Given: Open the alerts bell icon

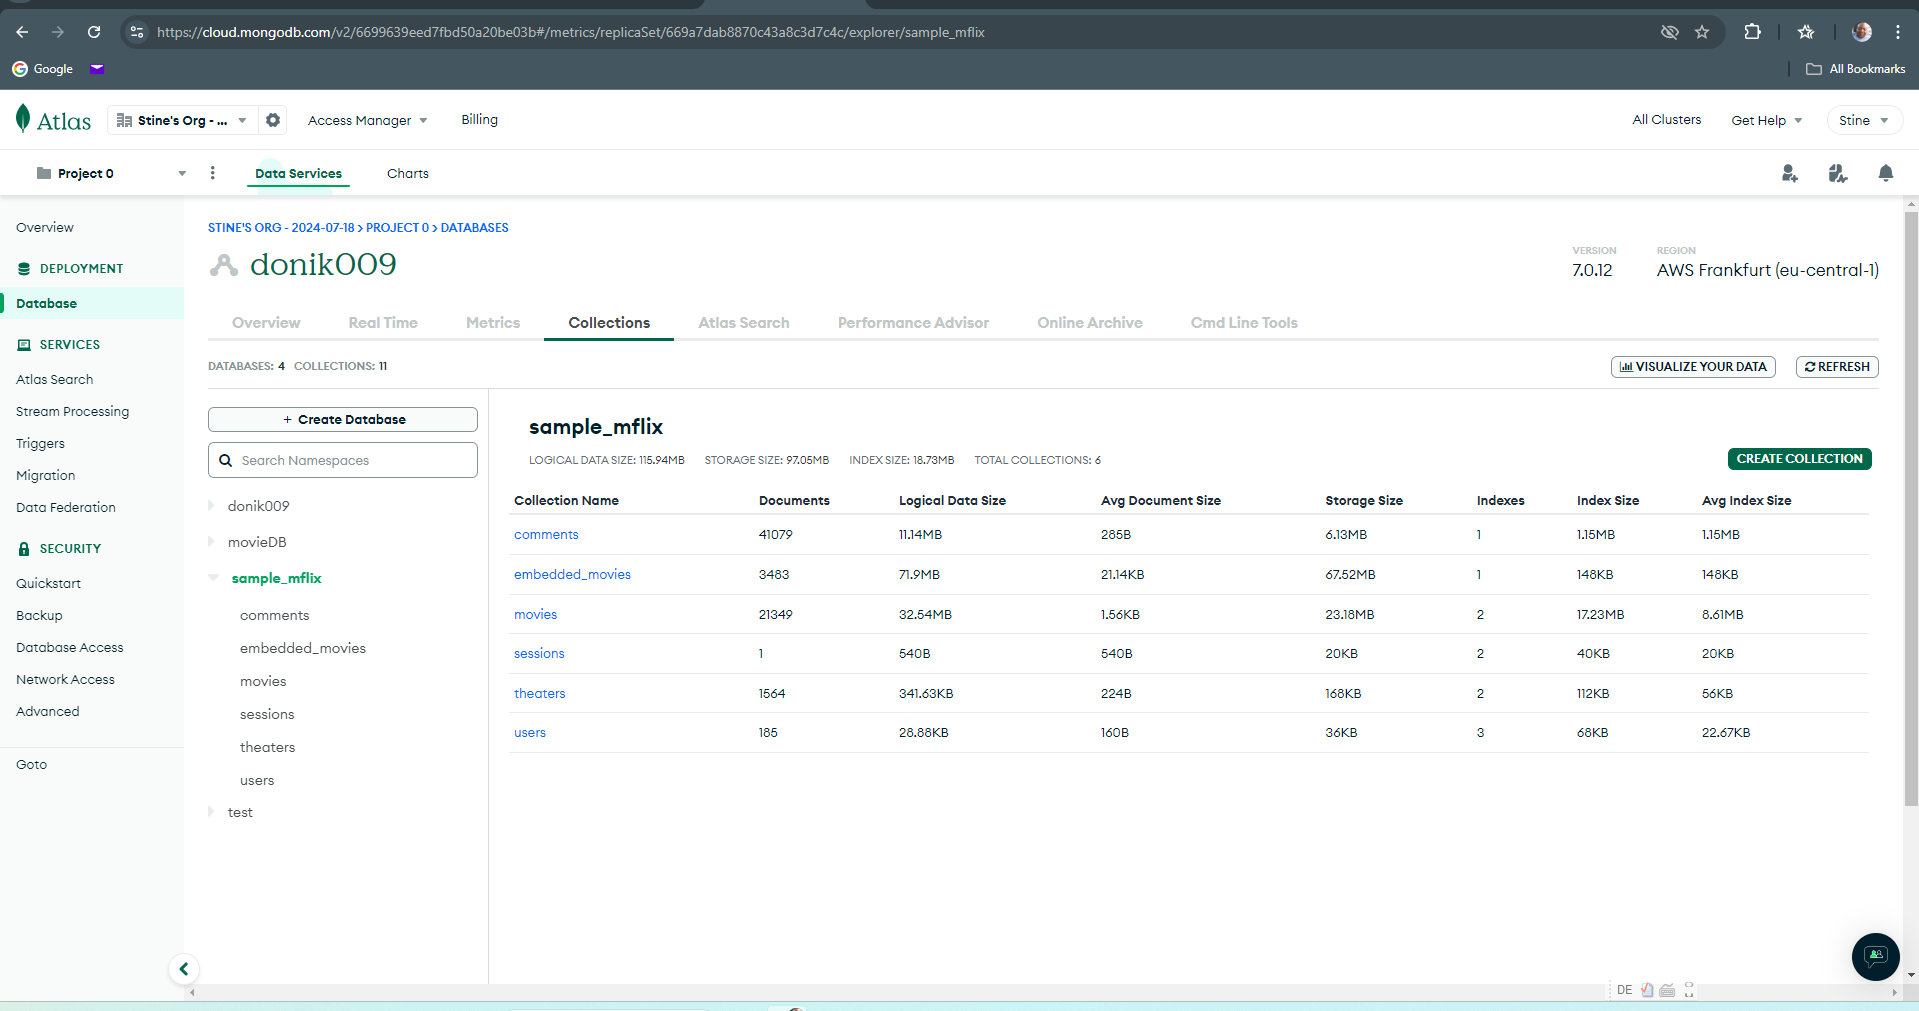Looking at the screenshot, I should pos(1886,174).
